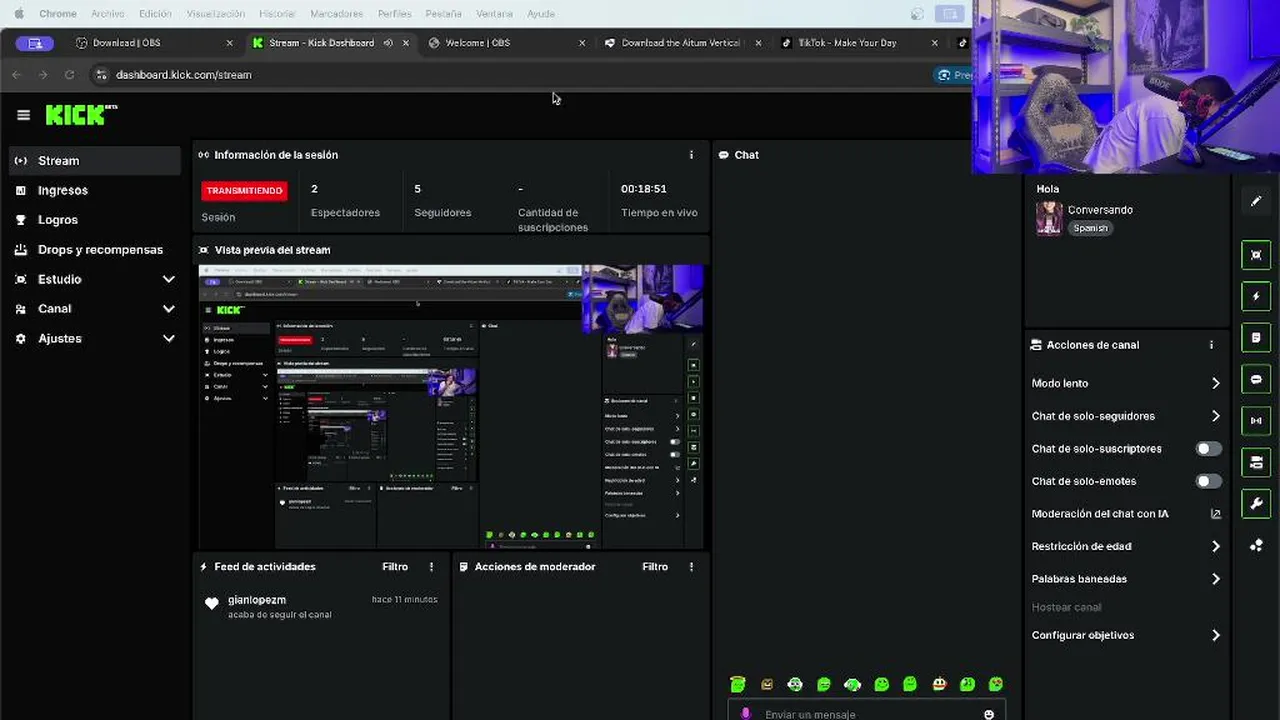
Task: Click the chat bubble quick action icon
Action: coord(1256,380)
